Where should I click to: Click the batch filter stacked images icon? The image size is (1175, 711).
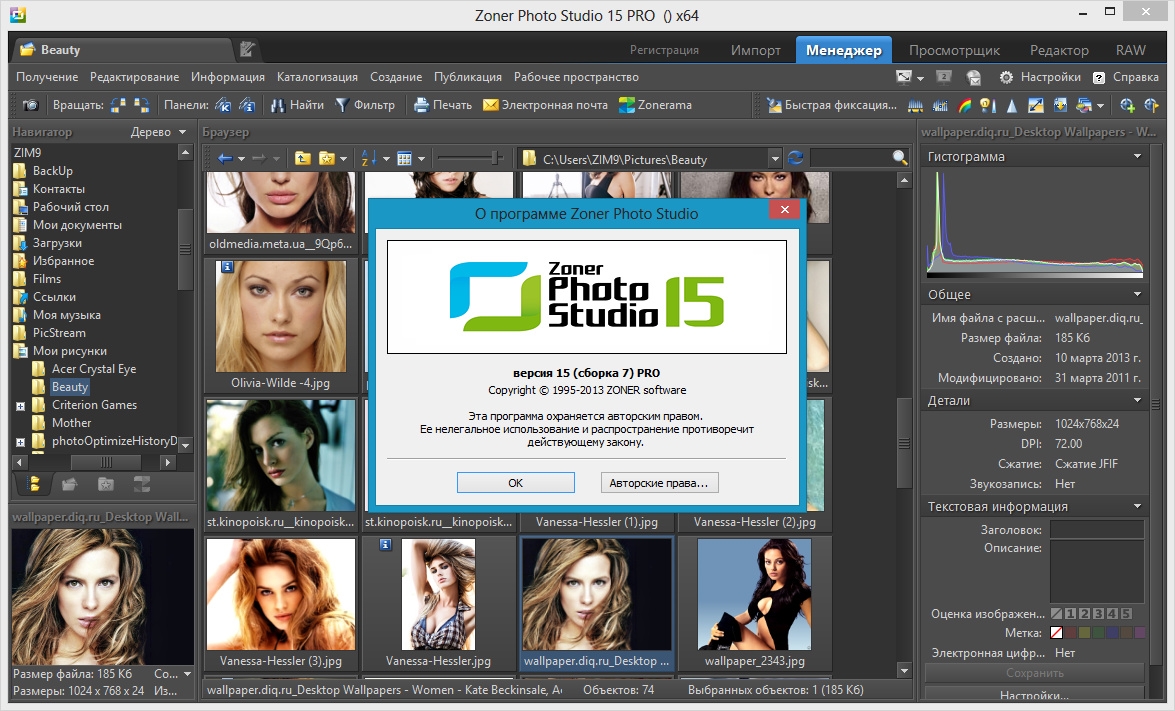click(1084, 106)
